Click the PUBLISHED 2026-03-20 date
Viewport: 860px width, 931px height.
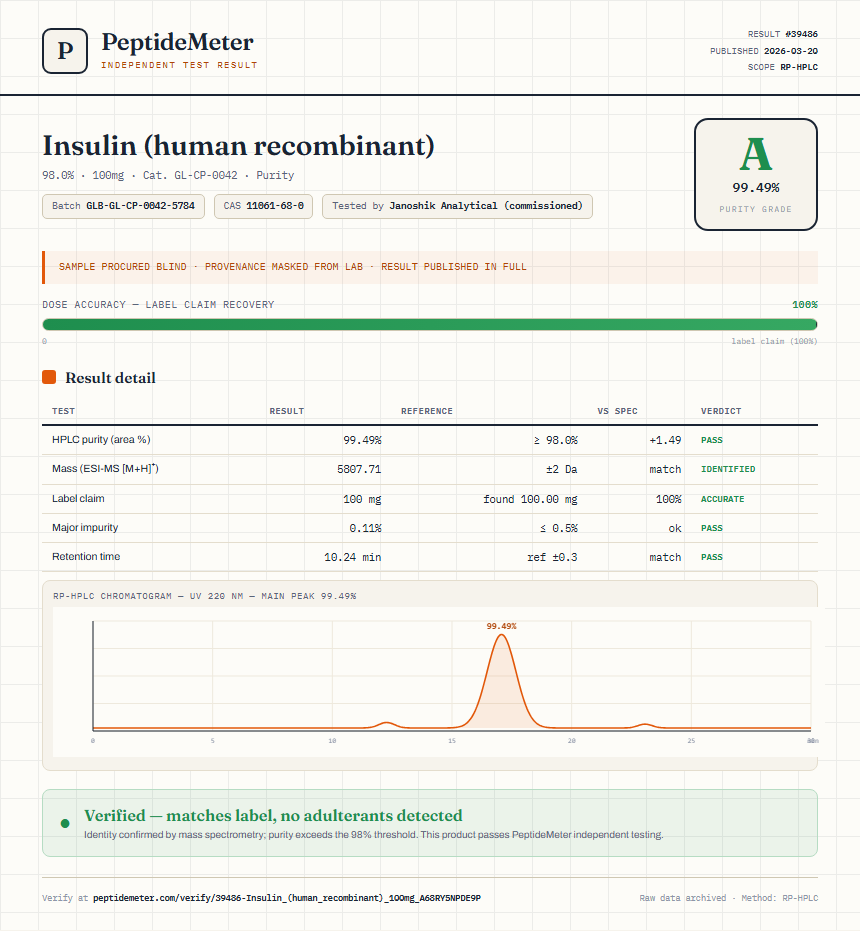(x=764, y=51)
